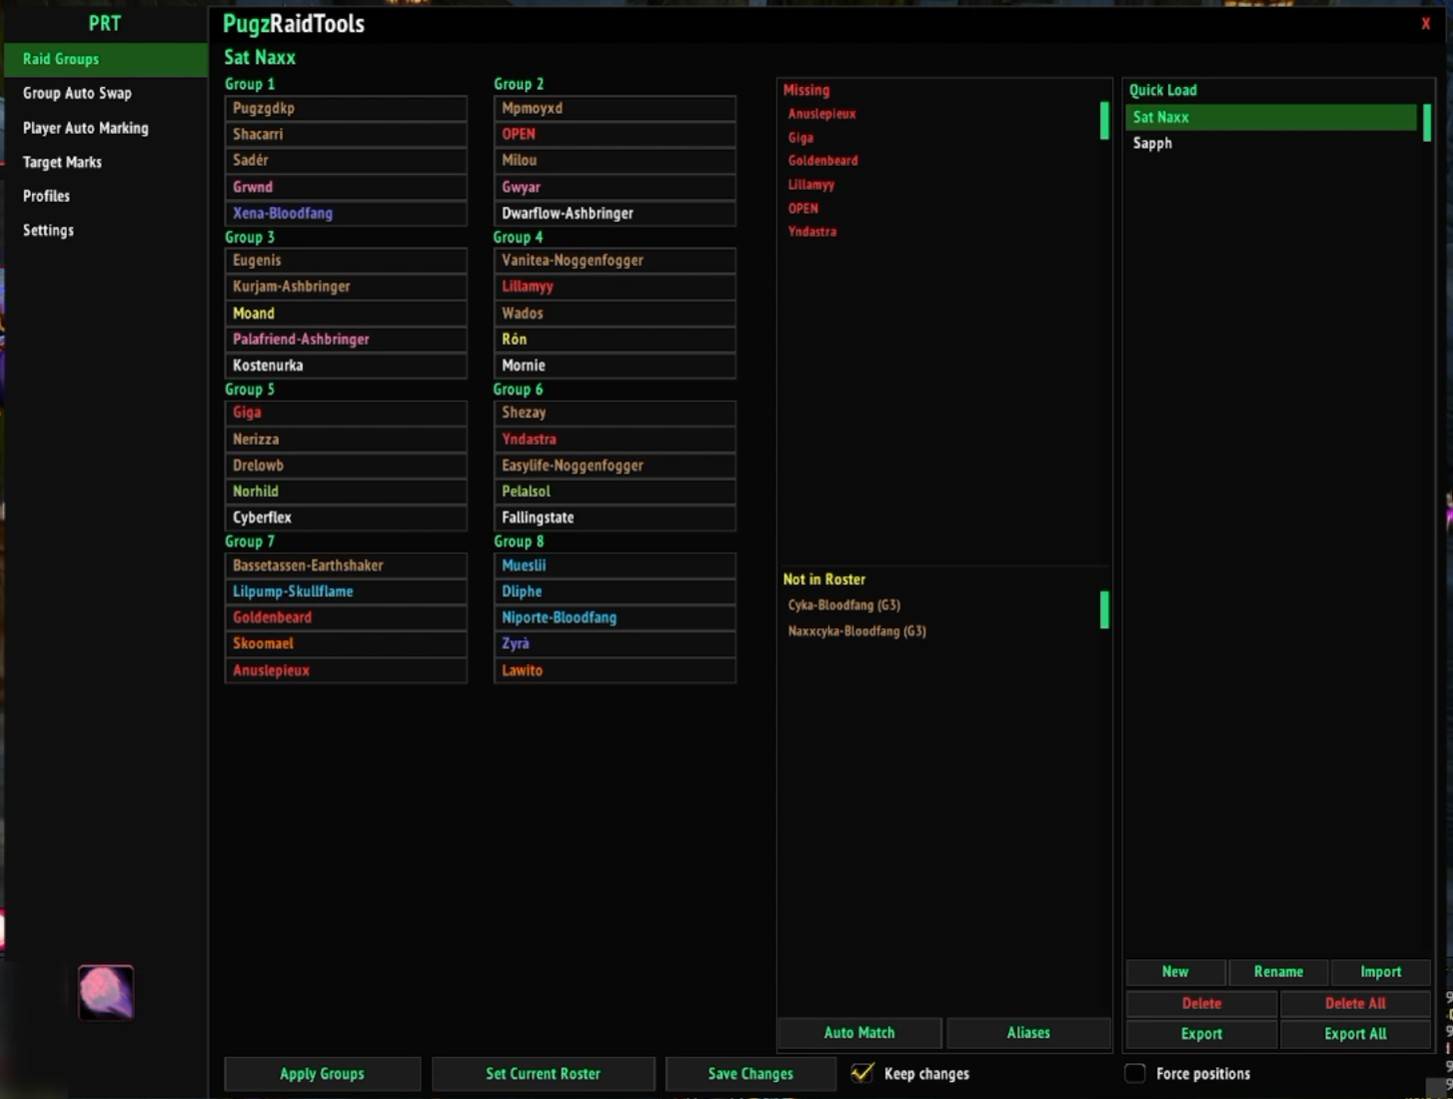Click the Shezay slot in Group 6

coord(615,412)
